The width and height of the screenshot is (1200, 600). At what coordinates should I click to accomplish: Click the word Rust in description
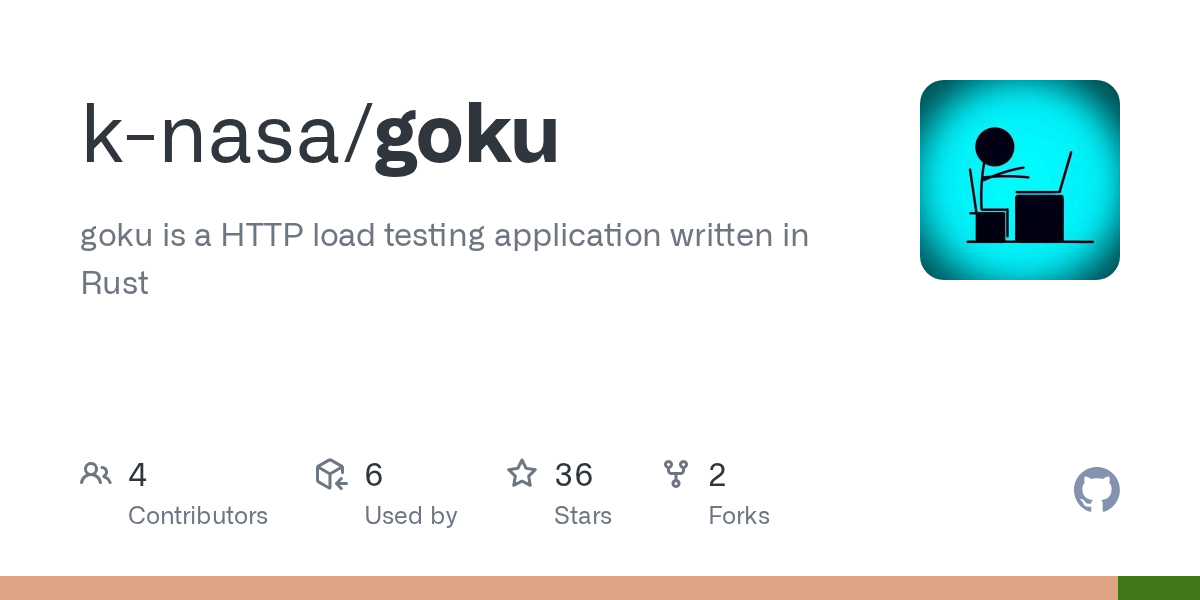pyautogui.click(x=115, y=284)
